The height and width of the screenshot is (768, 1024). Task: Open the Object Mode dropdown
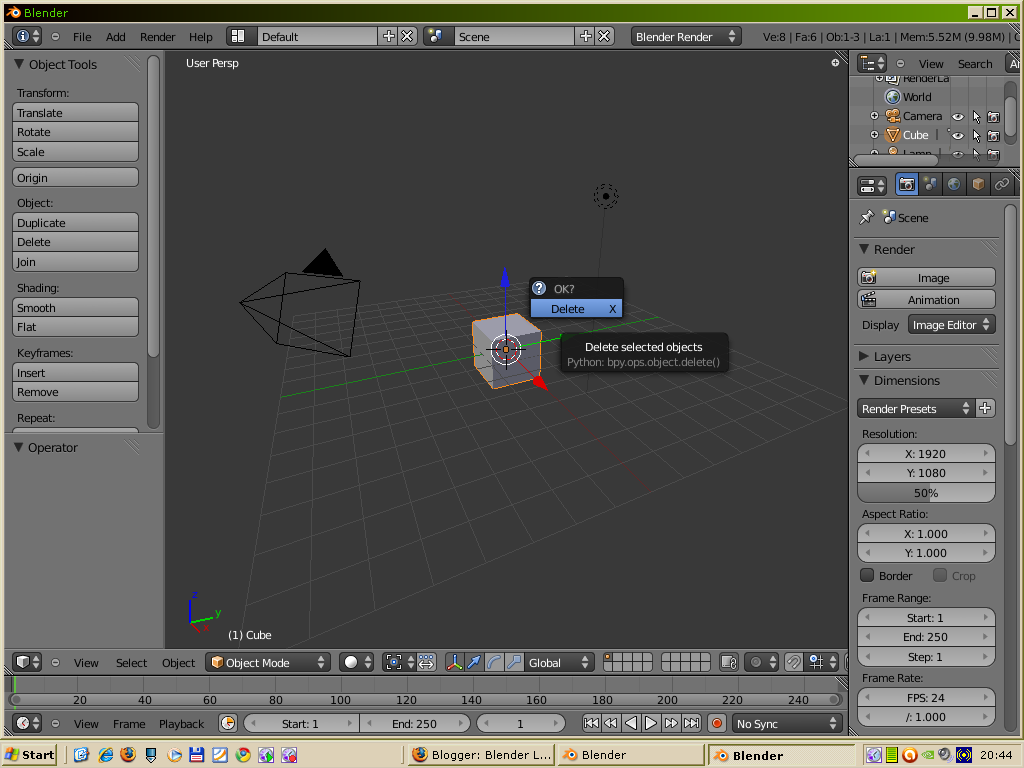(x=268, y=662)
